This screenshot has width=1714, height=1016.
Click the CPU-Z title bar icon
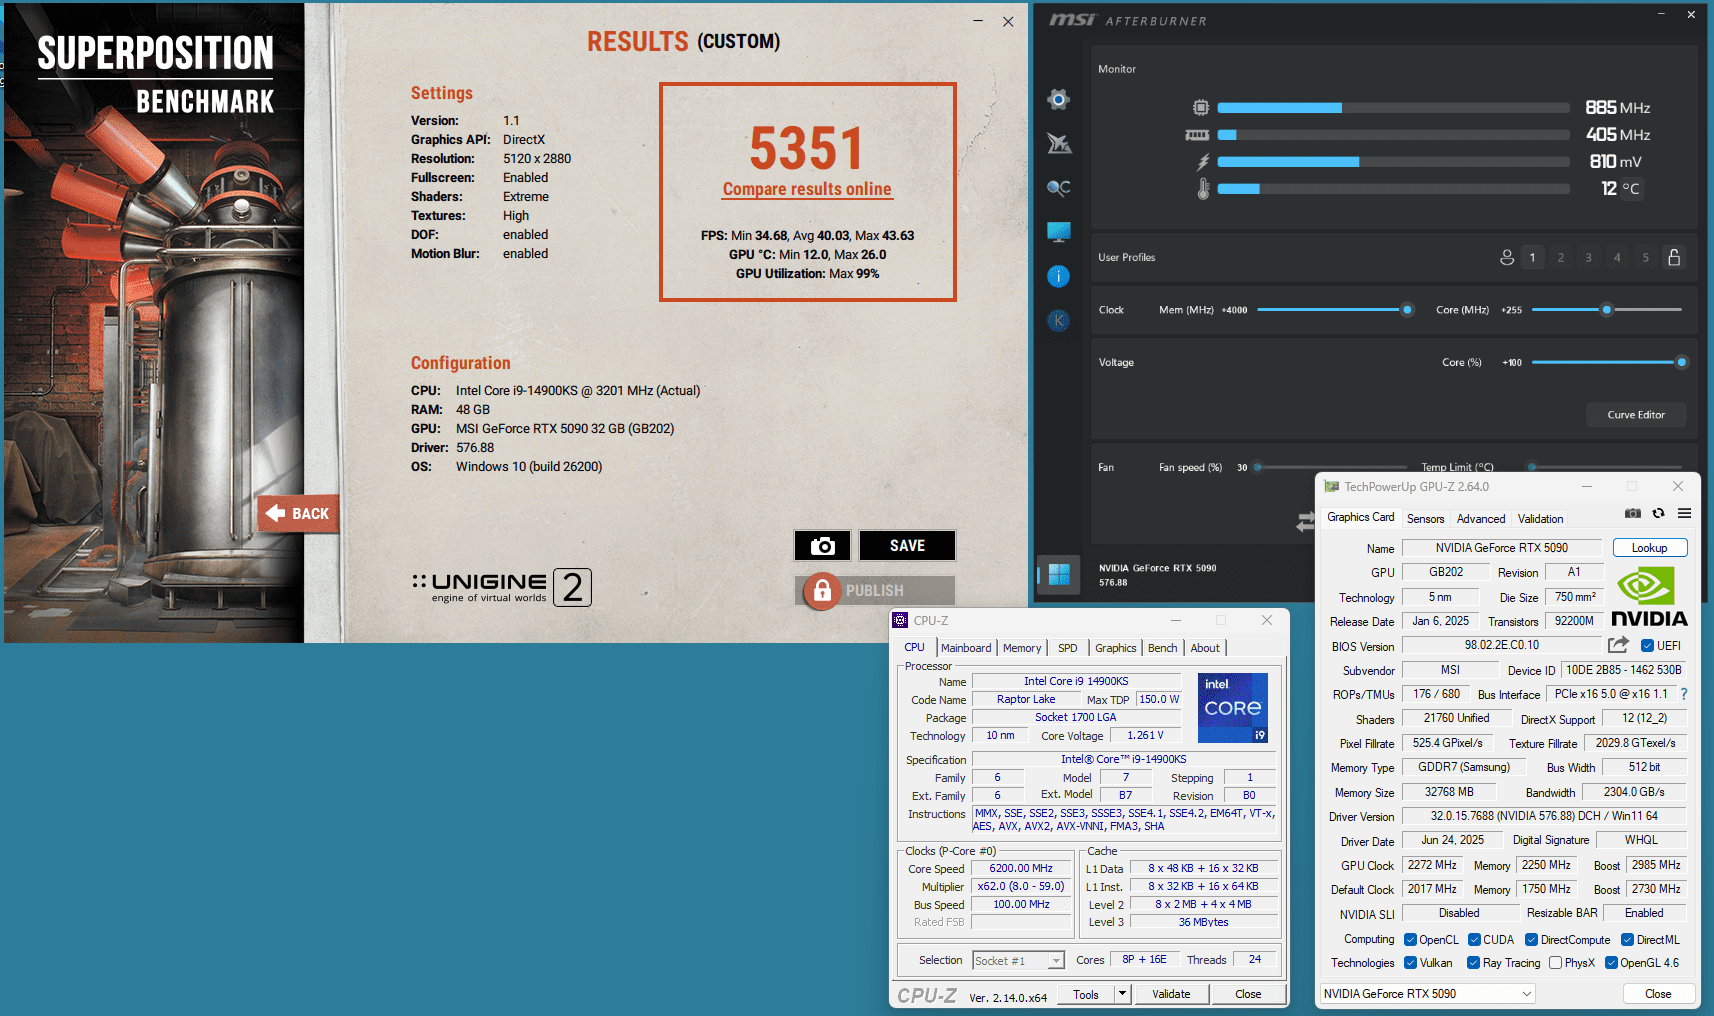(900, 620)
